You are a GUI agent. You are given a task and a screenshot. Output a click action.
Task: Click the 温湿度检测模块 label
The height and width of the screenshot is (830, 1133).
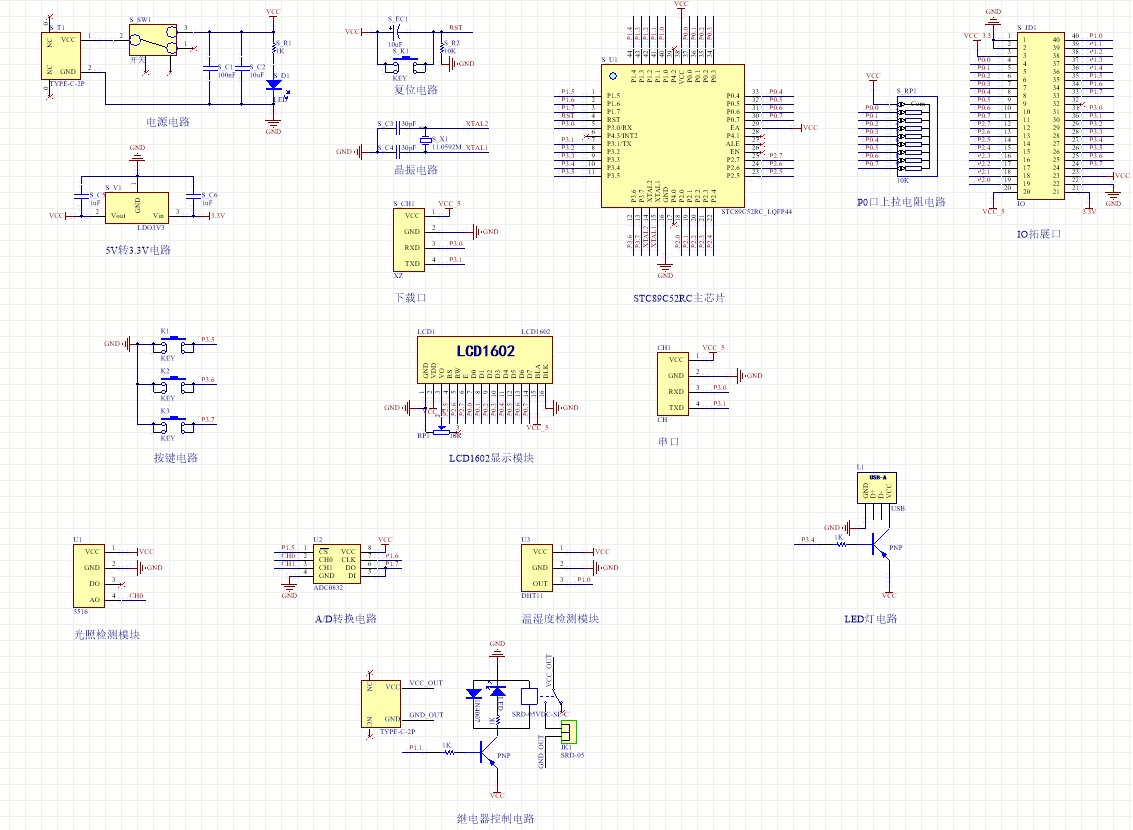click(561, 619)
